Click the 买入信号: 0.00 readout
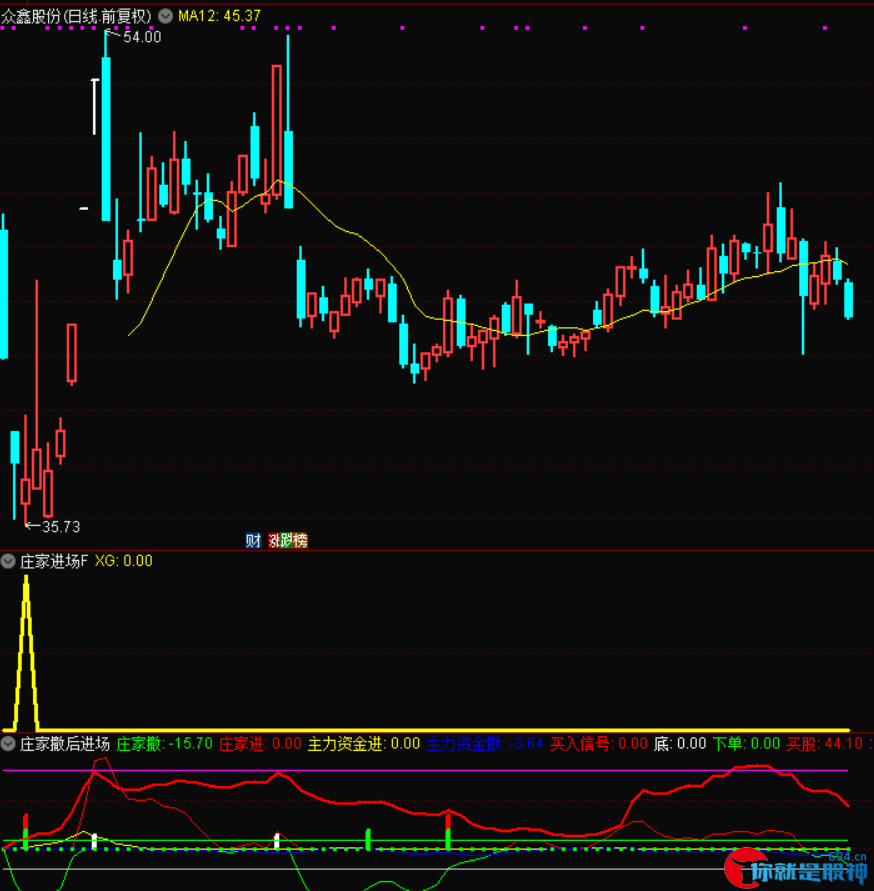 click(x=598, y=743)
